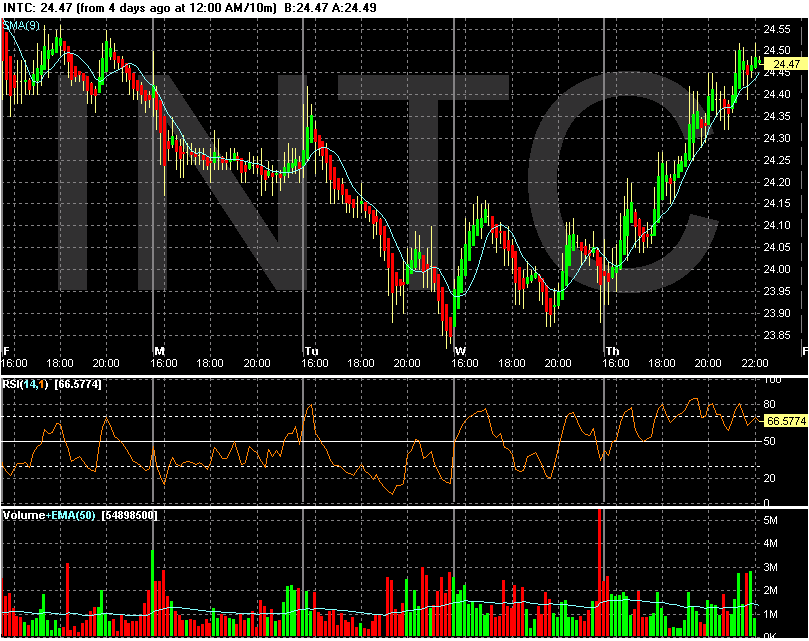Image resolution: width=809 pixels, height=641 pixels.
Task: Click the 16:00 label beneath the W marker
Action: pos(465,363)
